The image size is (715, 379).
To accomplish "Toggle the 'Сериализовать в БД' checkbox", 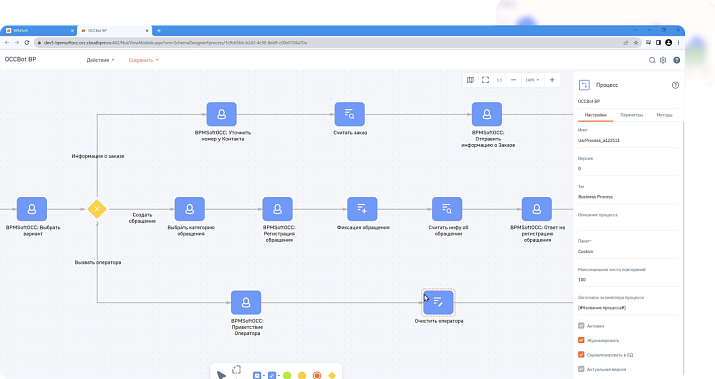I will 581,354.
